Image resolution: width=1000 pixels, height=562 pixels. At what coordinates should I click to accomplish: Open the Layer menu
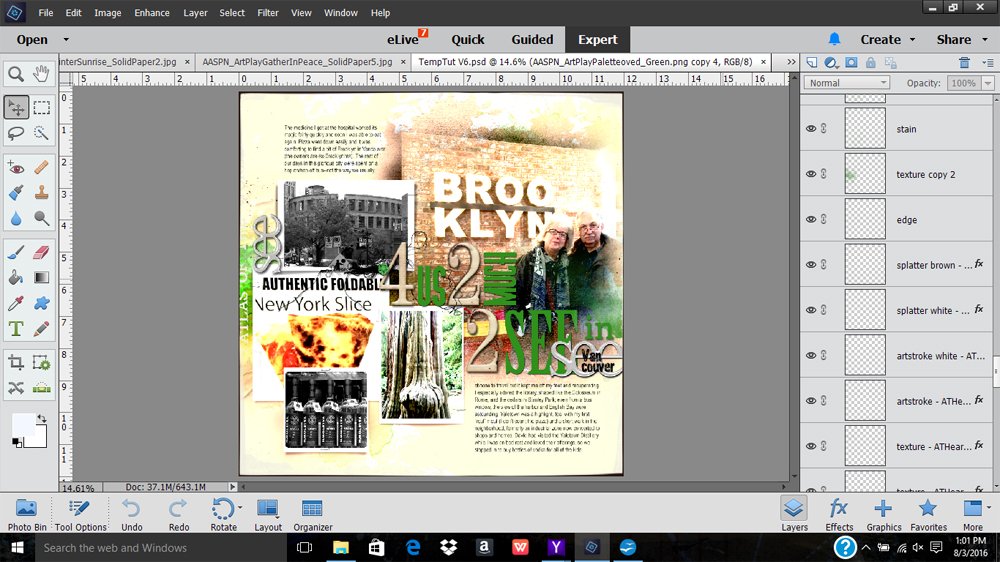coord(195,13)
